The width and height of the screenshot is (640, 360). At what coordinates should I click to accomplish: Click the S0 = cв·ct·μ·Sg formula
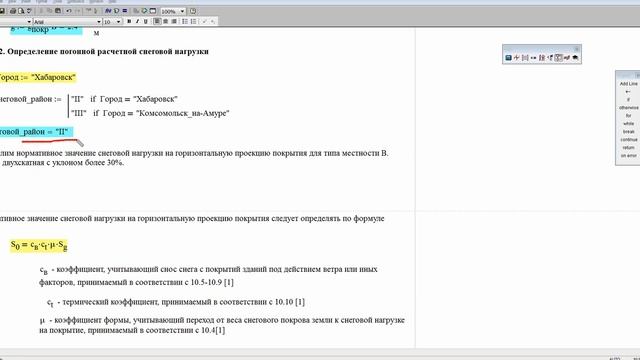pyautogui.click(x=39, y=246)
